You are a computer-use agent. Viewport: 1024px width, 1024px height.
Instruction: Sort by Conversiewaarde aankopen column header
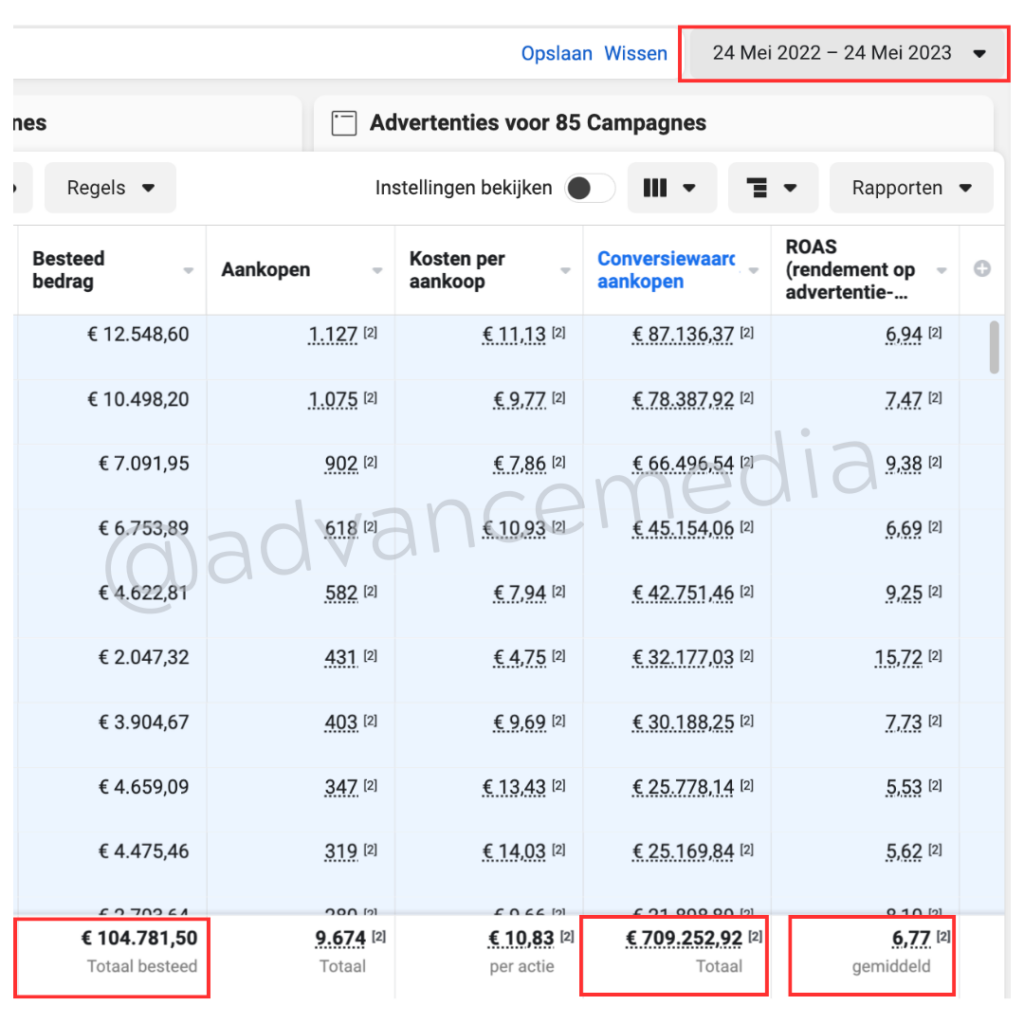(x=663, y=270)
